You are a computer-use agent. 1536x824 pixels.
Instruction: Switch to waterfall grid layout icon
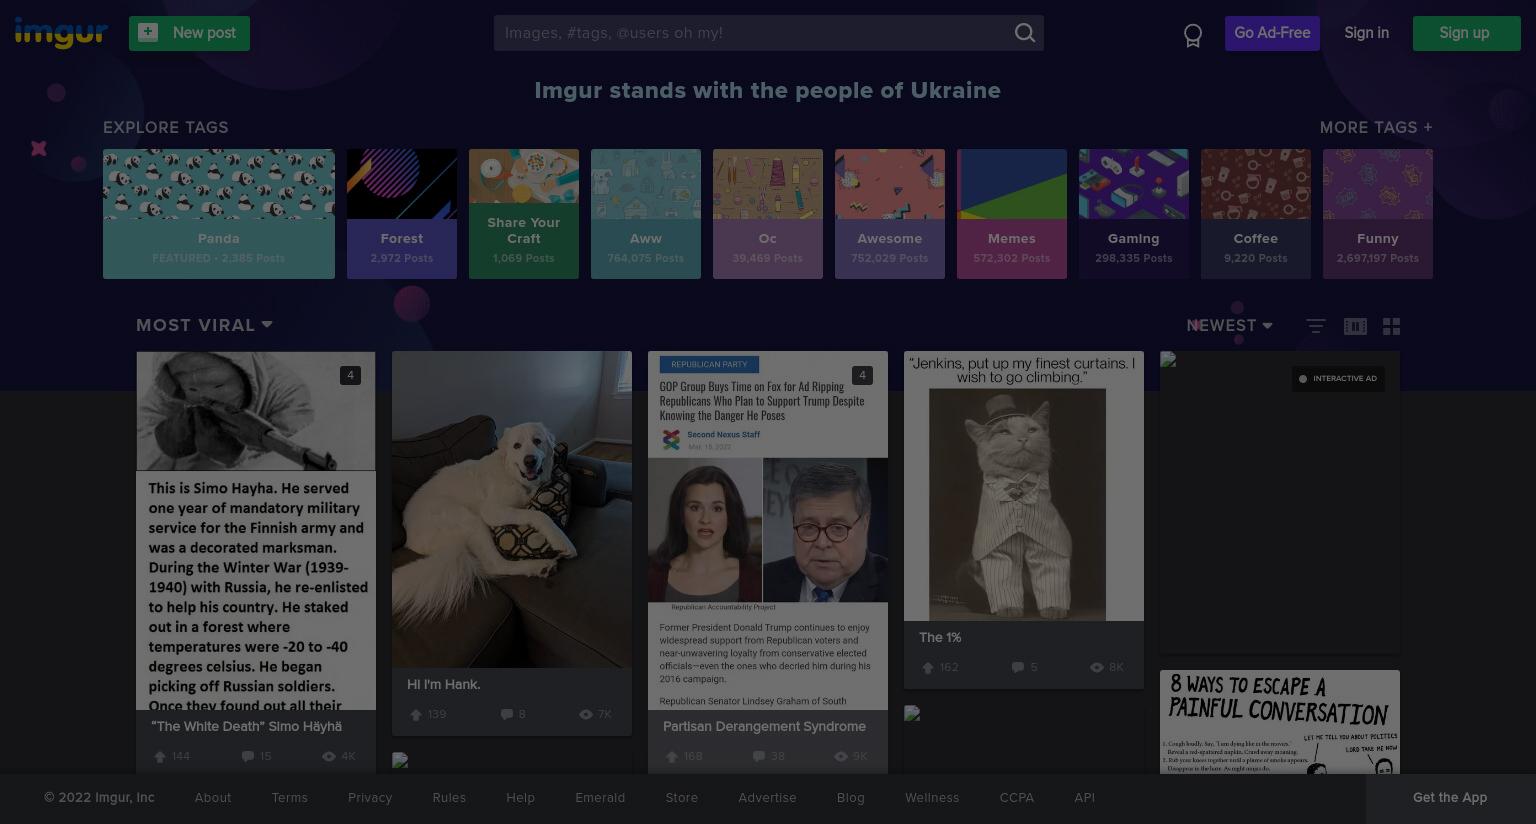1355,326
